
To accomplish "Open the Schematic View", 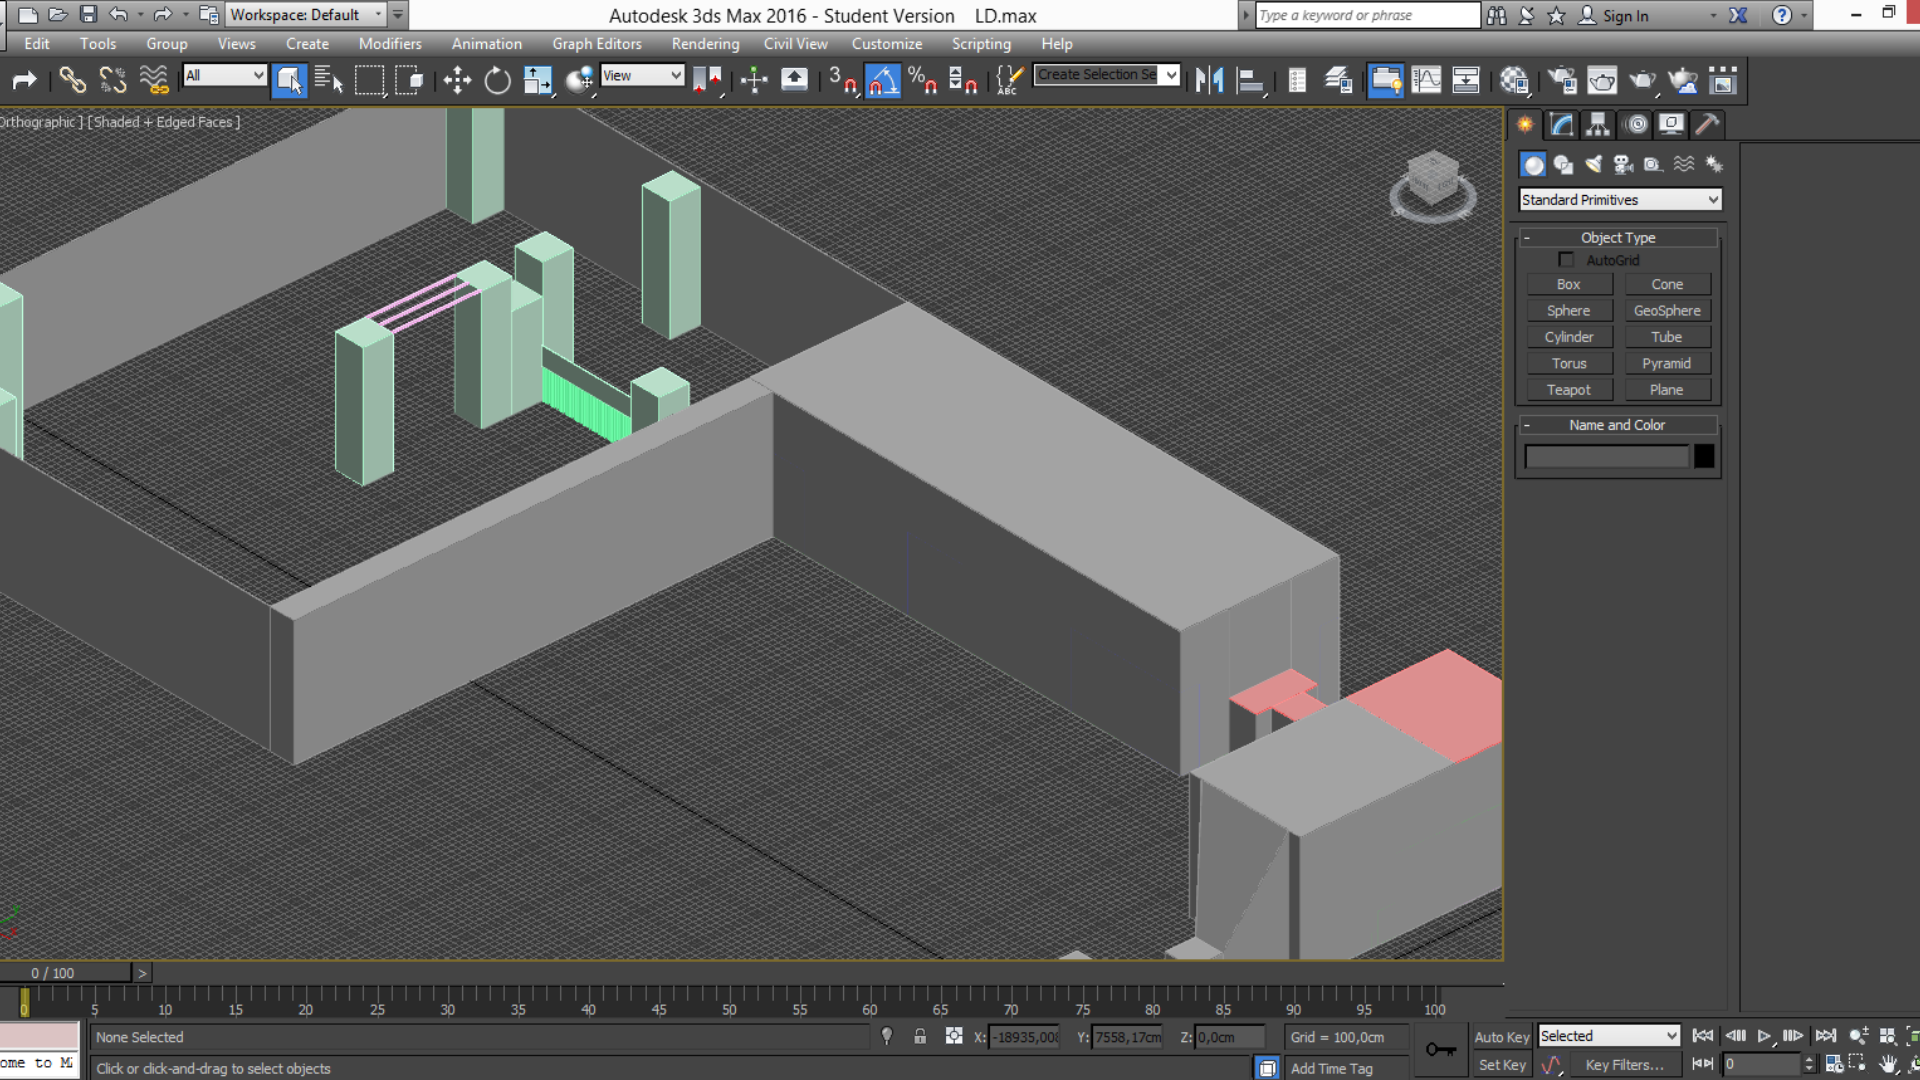I will (x=1466, y=80).
